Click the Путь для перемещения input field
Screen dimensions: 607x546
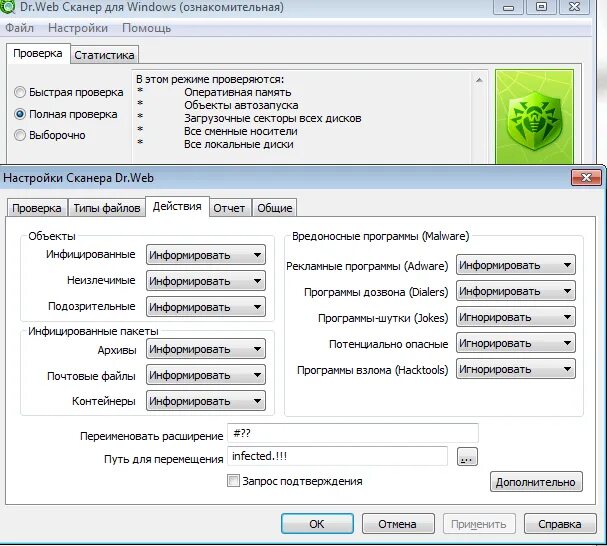(337, 456)
